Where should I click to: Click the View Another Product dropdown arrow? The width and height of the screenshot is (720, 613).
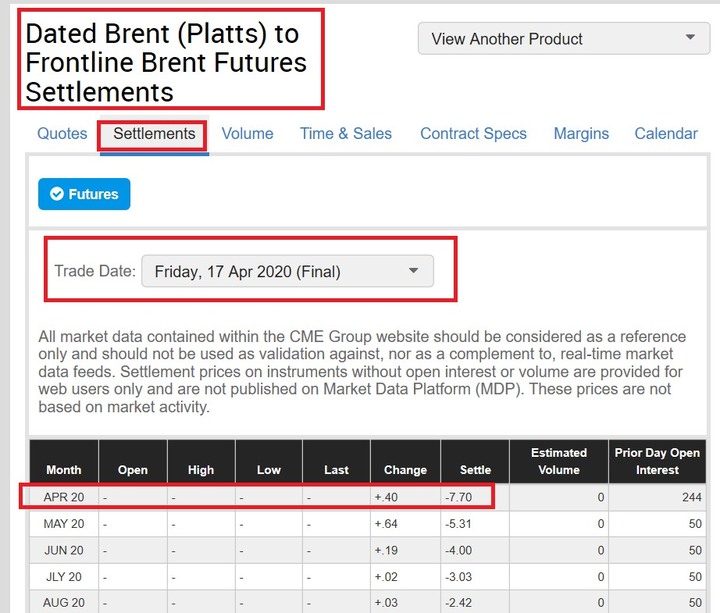[x=690, y=37]
